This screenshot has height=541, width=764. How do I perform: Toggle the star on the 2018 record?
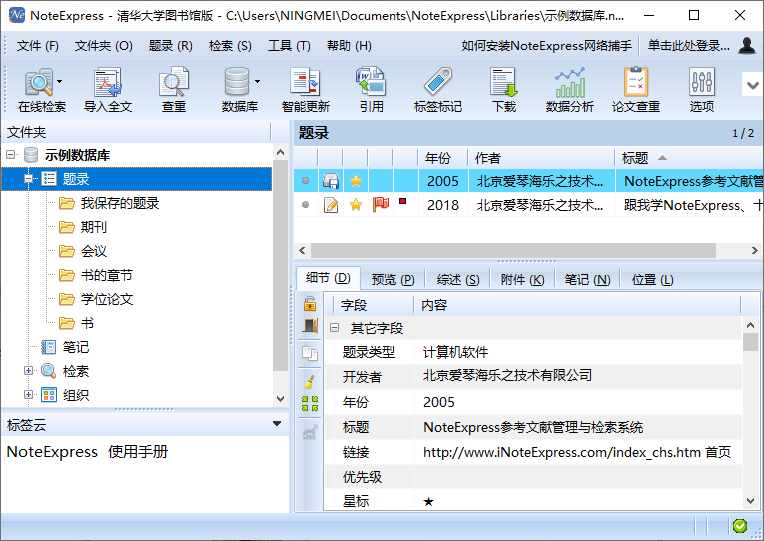[355, 205]
